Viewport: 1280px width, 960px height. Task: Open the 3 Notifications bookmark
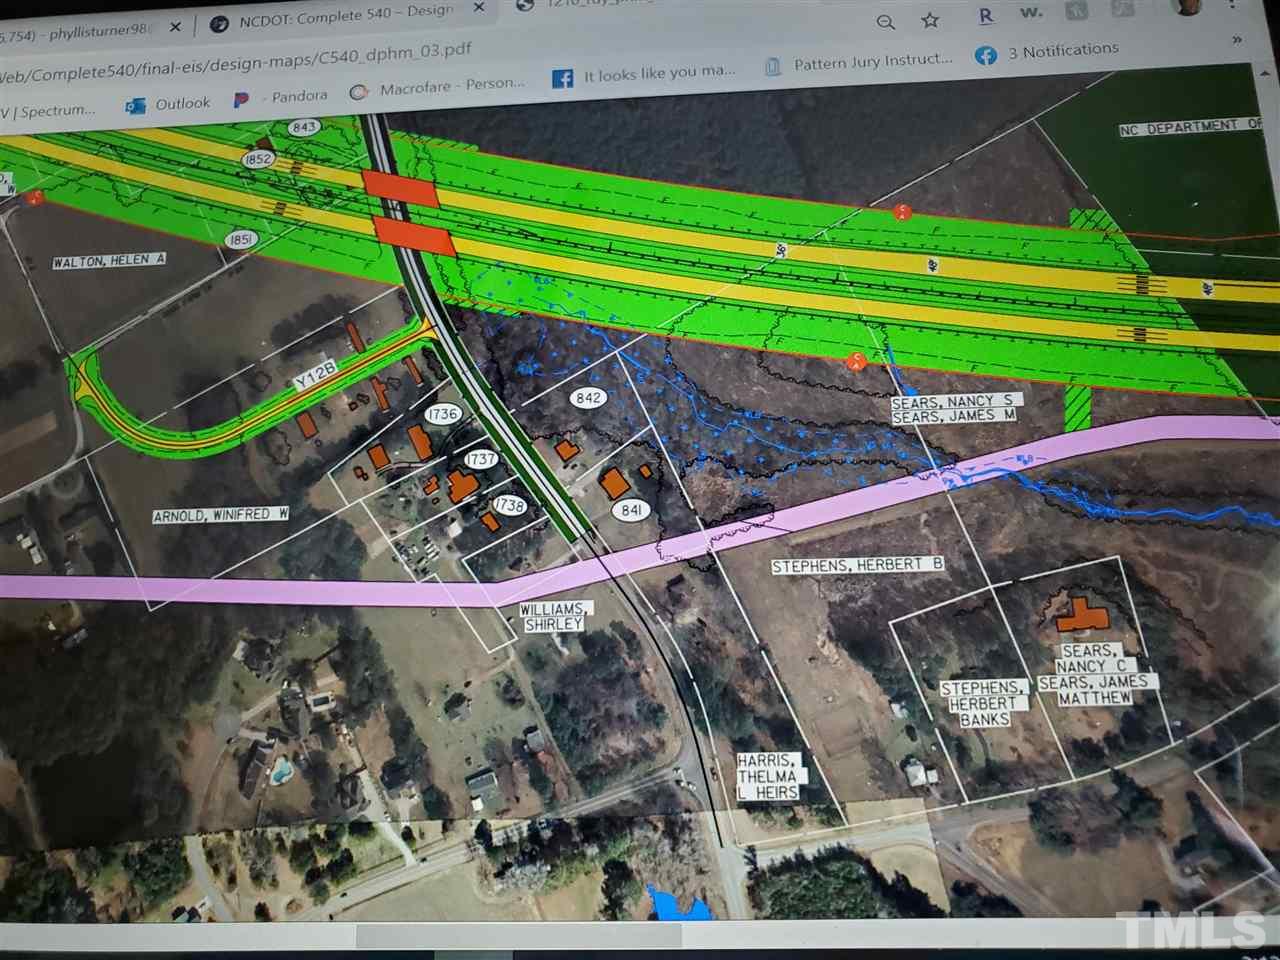click(1048, 51)
